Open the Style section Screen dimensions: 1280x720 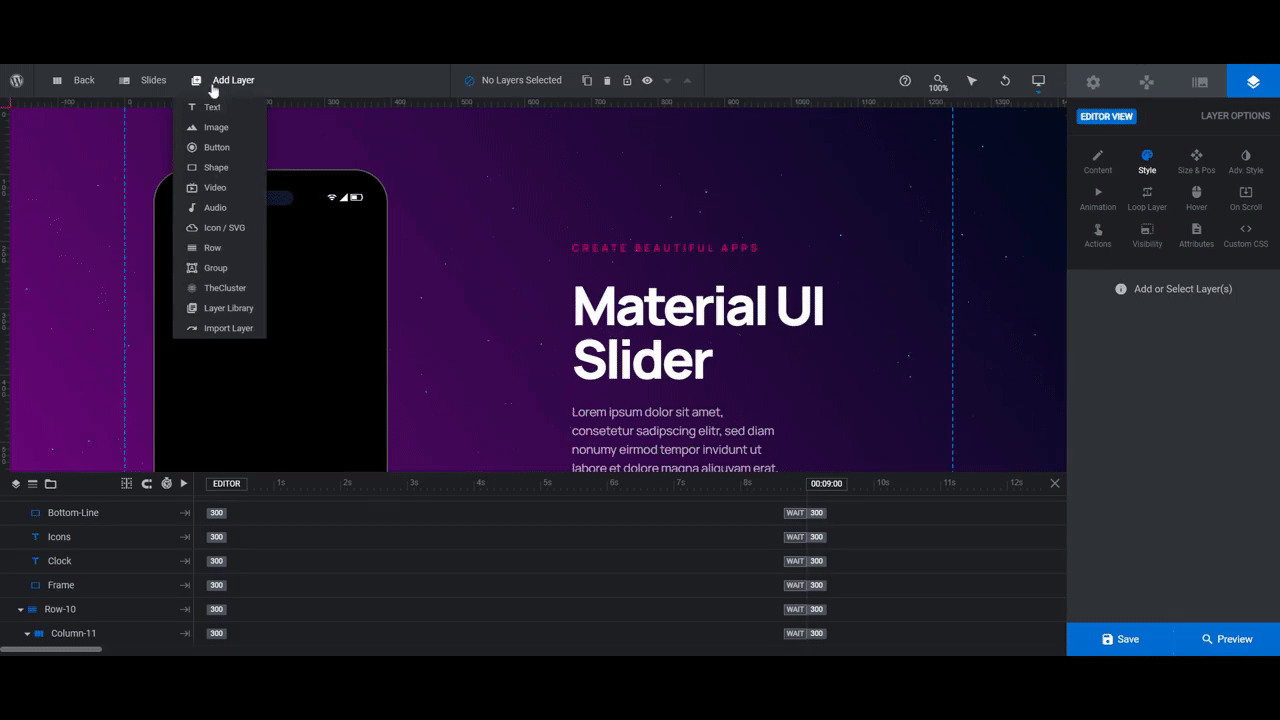1147,162
